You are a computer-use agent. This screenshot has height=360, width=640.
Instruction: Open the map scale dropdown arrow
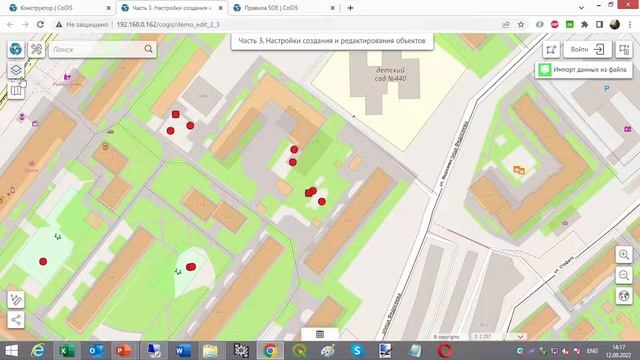click(x=520, y=337)
